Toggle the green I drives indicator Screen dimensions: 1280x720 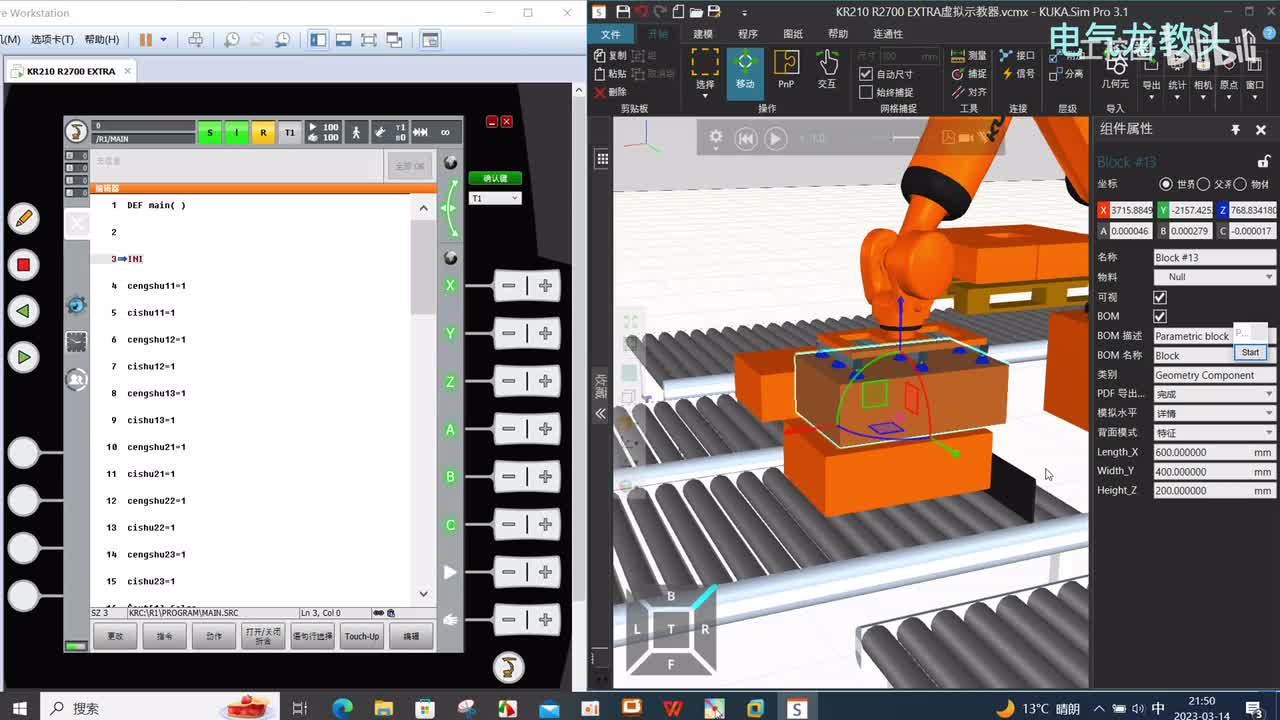[x=236, y=132]
